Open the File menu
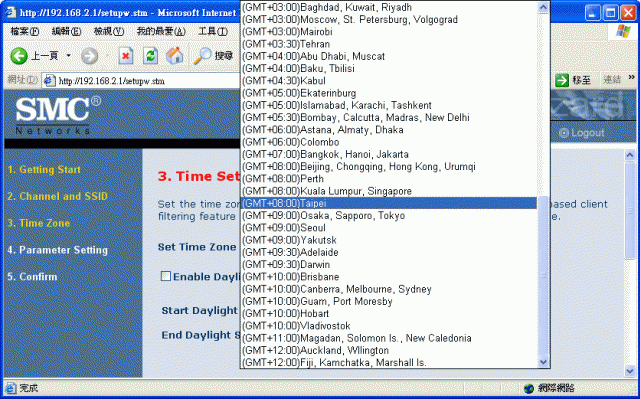Image resolution: width=640 pixels, height=399 pixels. (24, 31)
